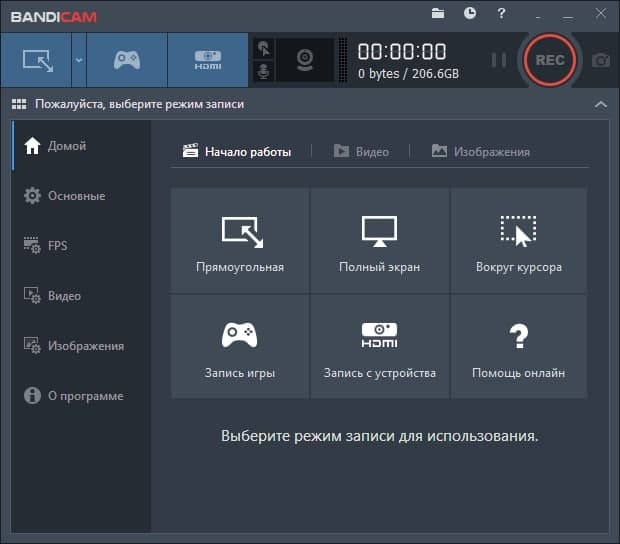620x544 pixels.
Task: Open Помощь онлайн tile
Action: pos(519,346)
